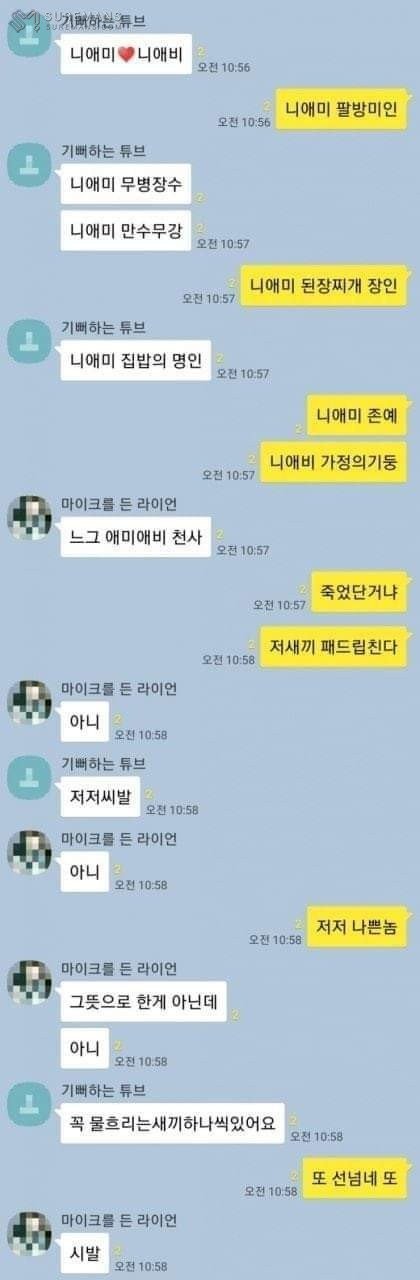Tap the 기뻐하는 튜브 avatar beside 꼭 물흐리는새끼하나씩있어요

point(29,1102)
